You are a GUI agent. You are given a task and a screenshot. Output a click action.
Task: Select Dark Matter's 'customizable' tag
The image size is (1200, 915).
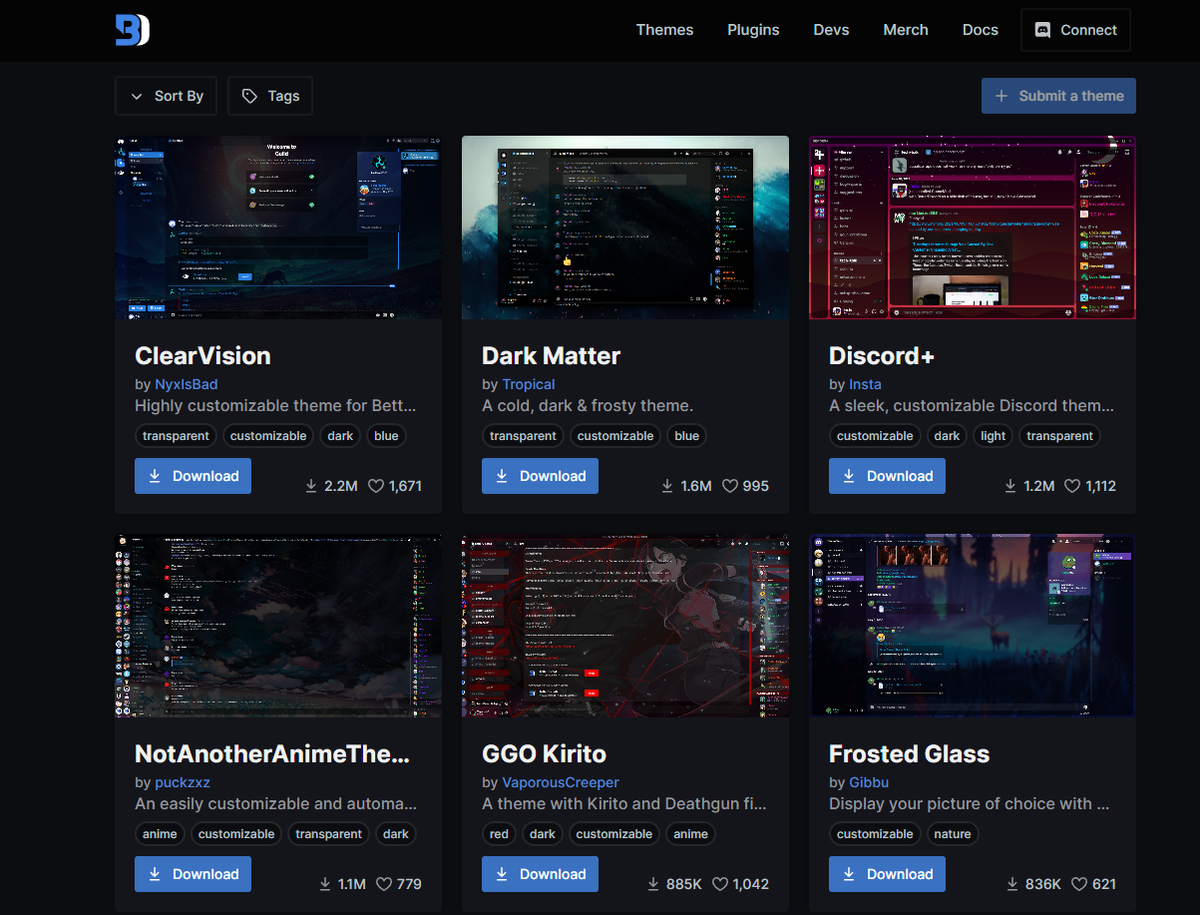pos(615,436)
